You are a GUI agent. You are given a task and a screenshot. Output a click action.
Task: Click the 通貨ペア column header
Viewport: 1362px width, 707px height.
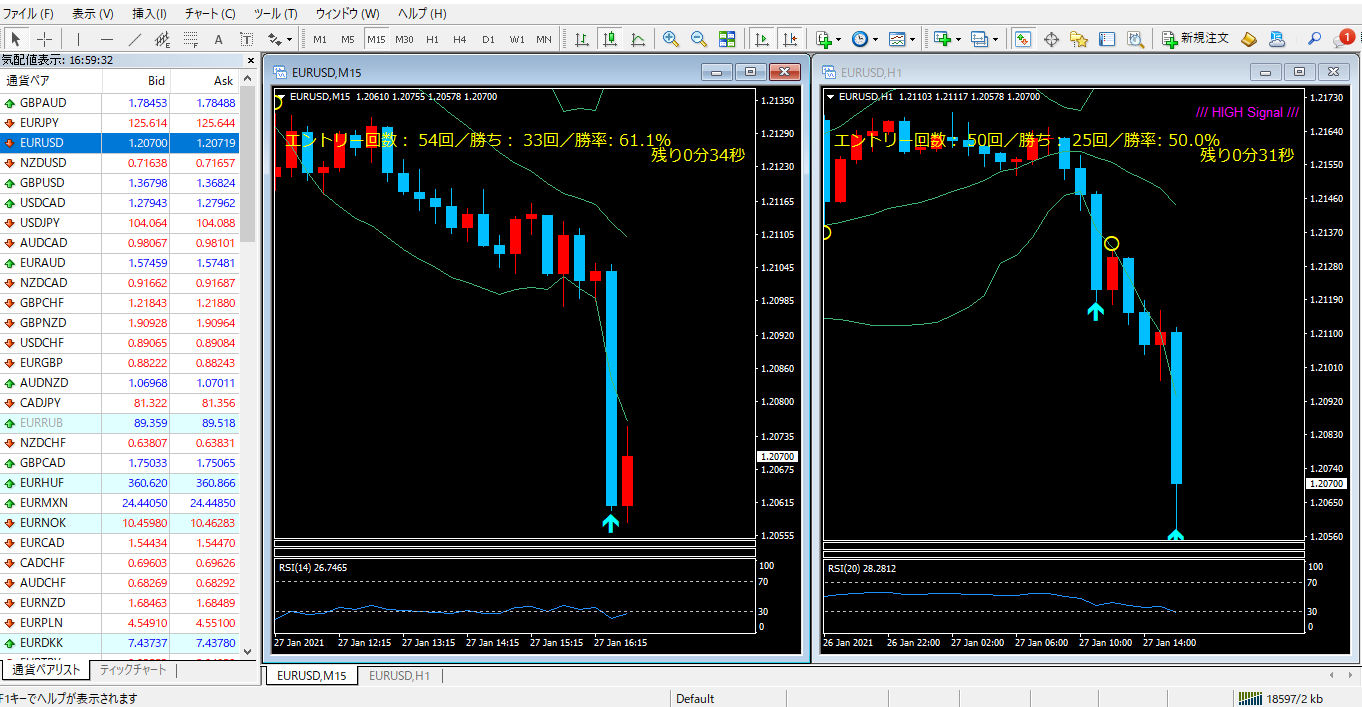coord(51,81)
